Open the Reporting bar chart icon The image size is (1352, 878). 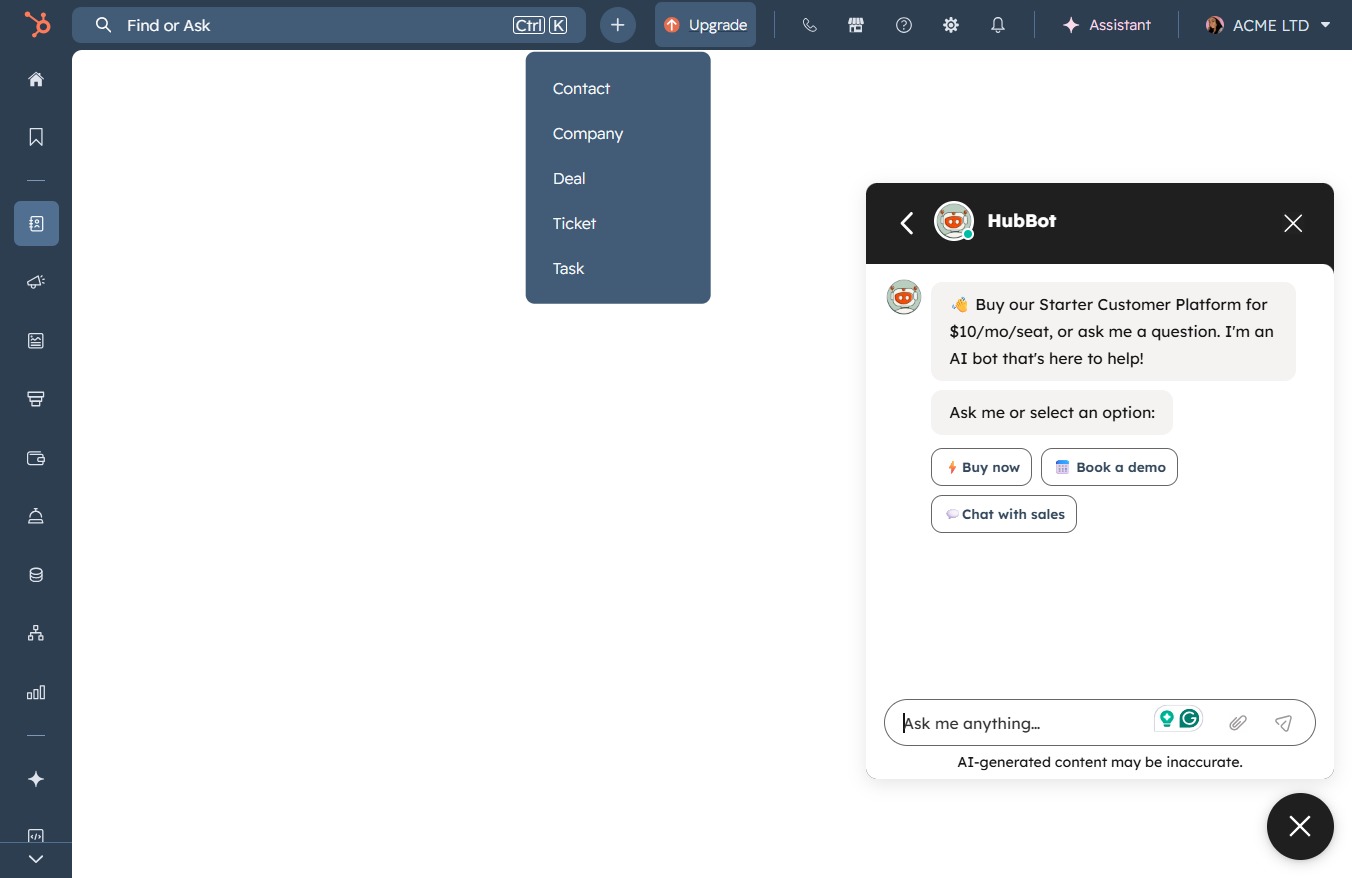[x=36, y=692]
